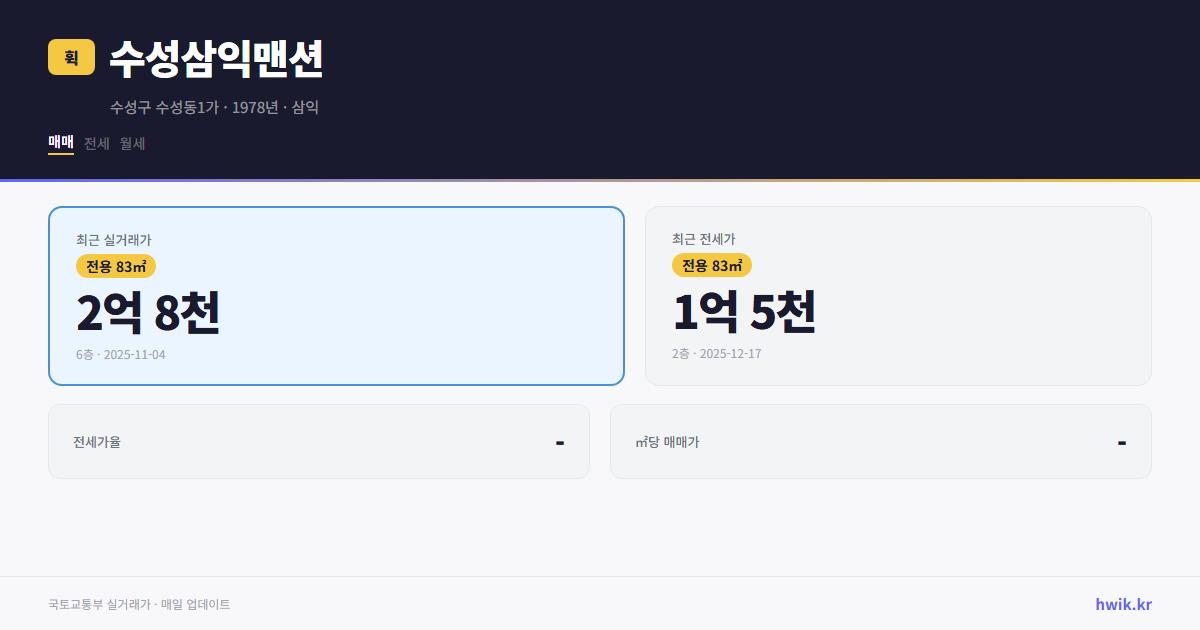
Task: Click the 전세가율 panel
Action: [x=319, y=441]
